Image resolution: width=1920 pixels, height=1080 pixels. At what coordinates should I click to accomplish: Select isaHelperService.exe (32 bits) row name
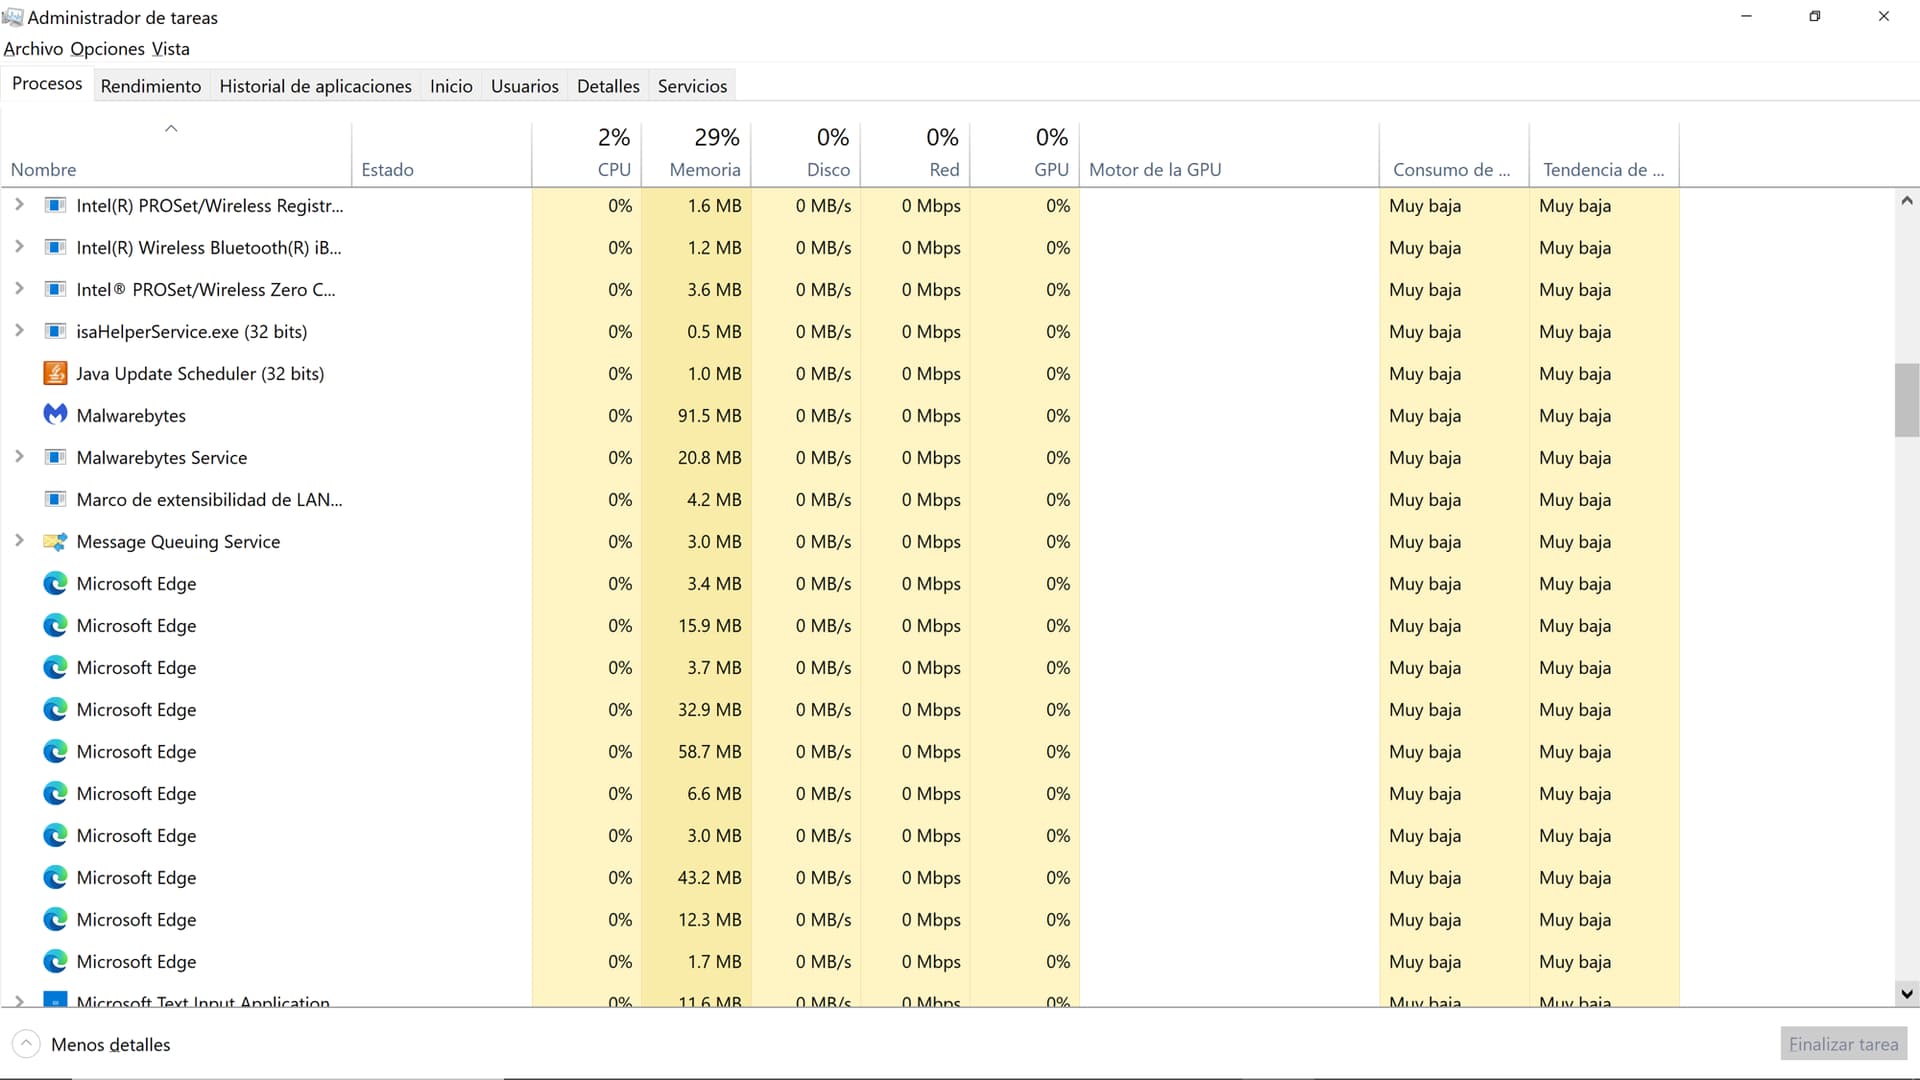coord(192,332)
